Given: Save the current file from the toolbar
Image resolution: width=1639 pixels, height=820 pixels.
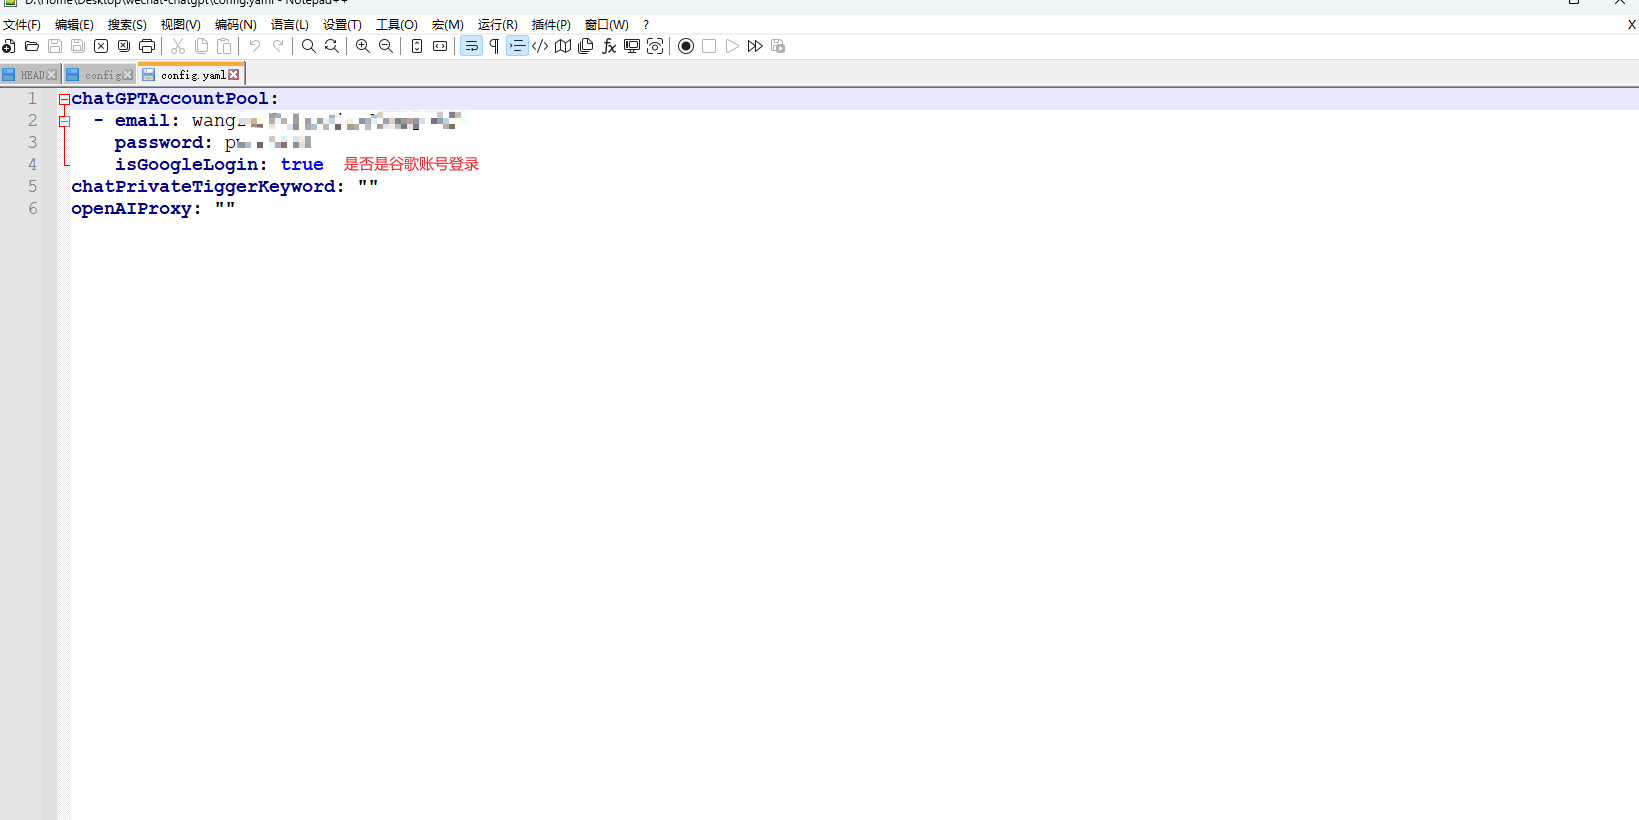Looking at the screenshot, I should [x=55, y=46].
